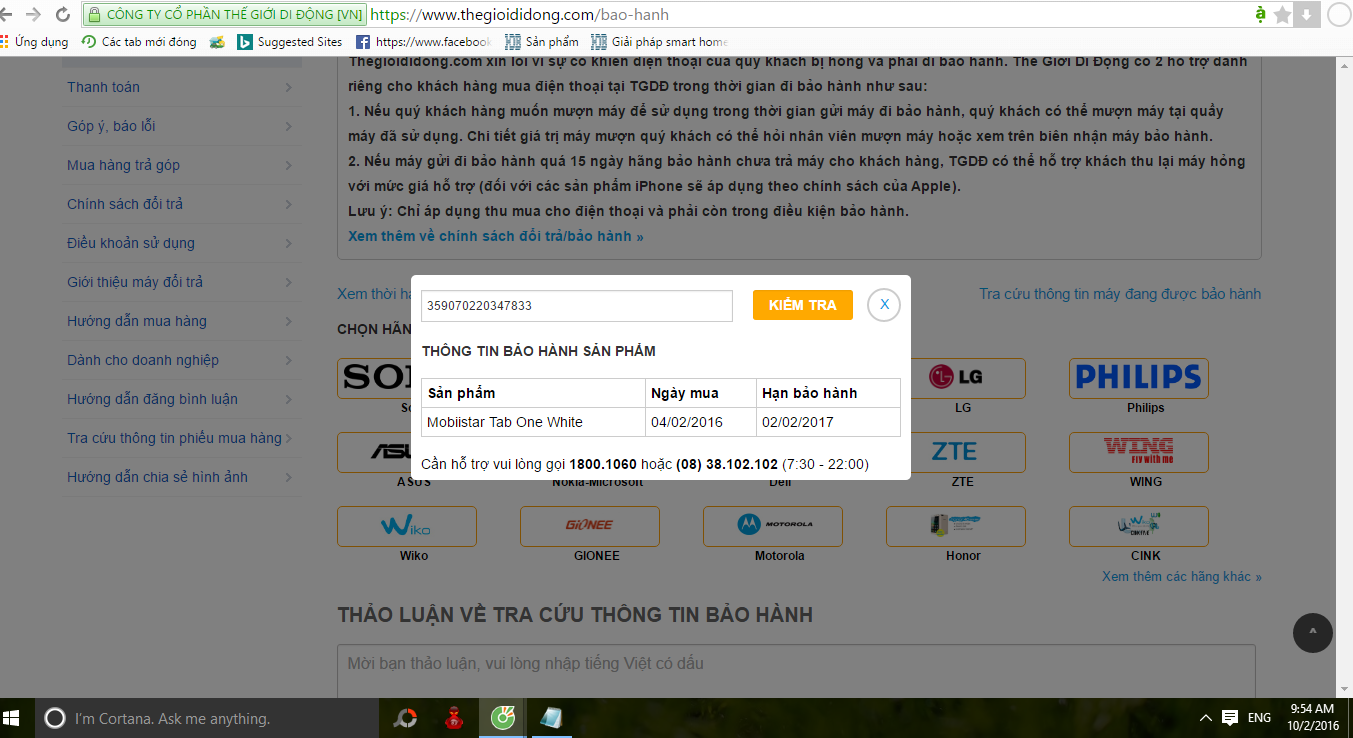Click the IMEI number input field
This screenshot has width=1353, height=738.
pos(576,306)
